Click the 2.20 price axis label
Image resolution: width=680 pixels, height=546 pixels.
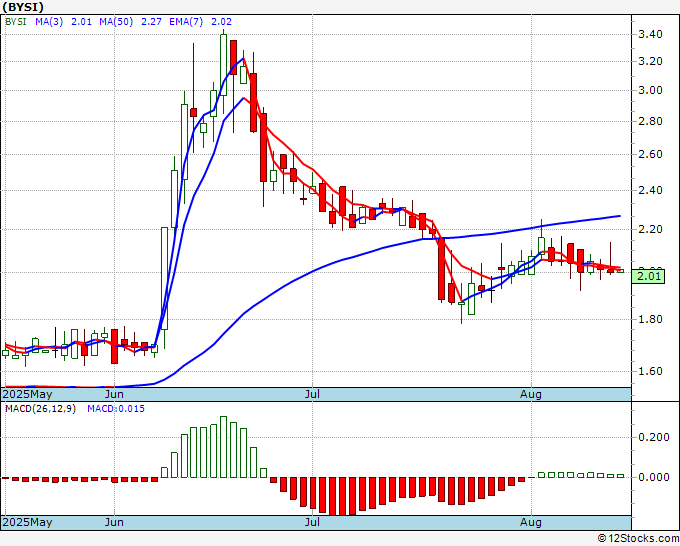pos(650,229)
